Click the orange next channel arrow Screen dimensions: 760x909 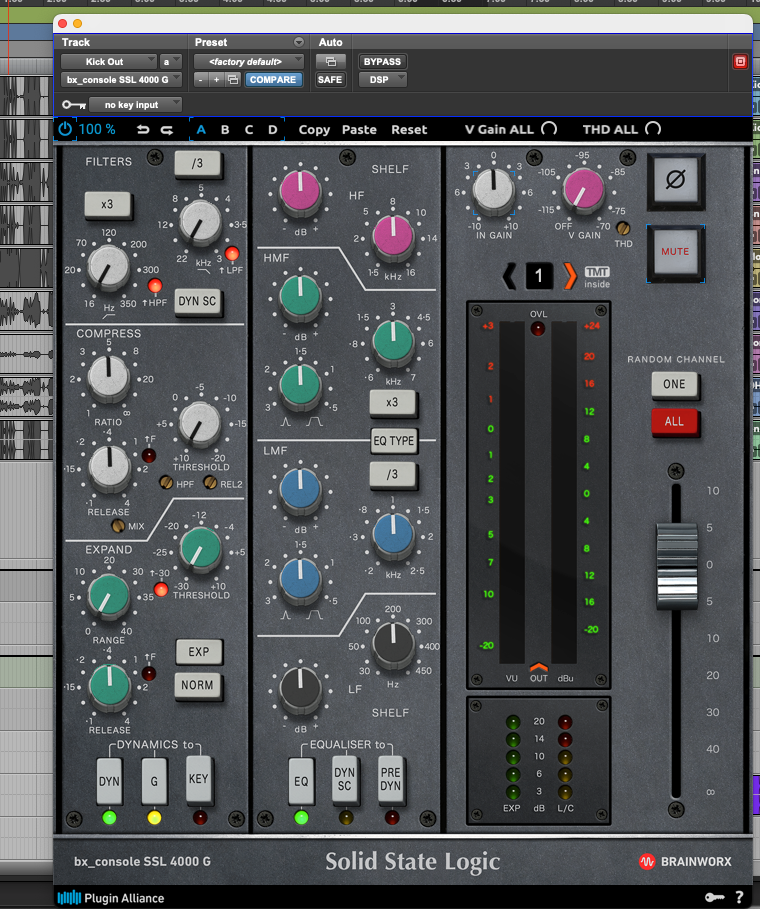(x=569, y=276)
